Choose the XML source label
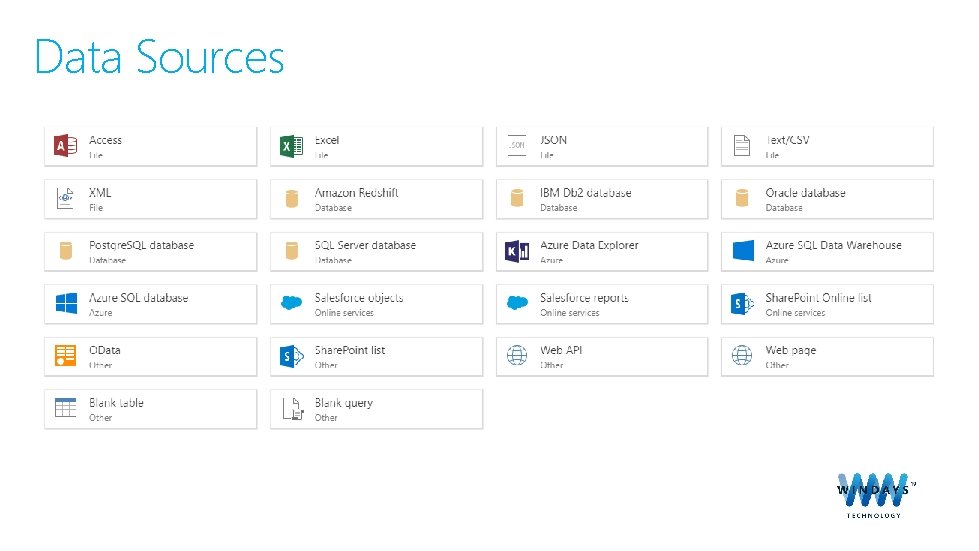 pos(101,193)
